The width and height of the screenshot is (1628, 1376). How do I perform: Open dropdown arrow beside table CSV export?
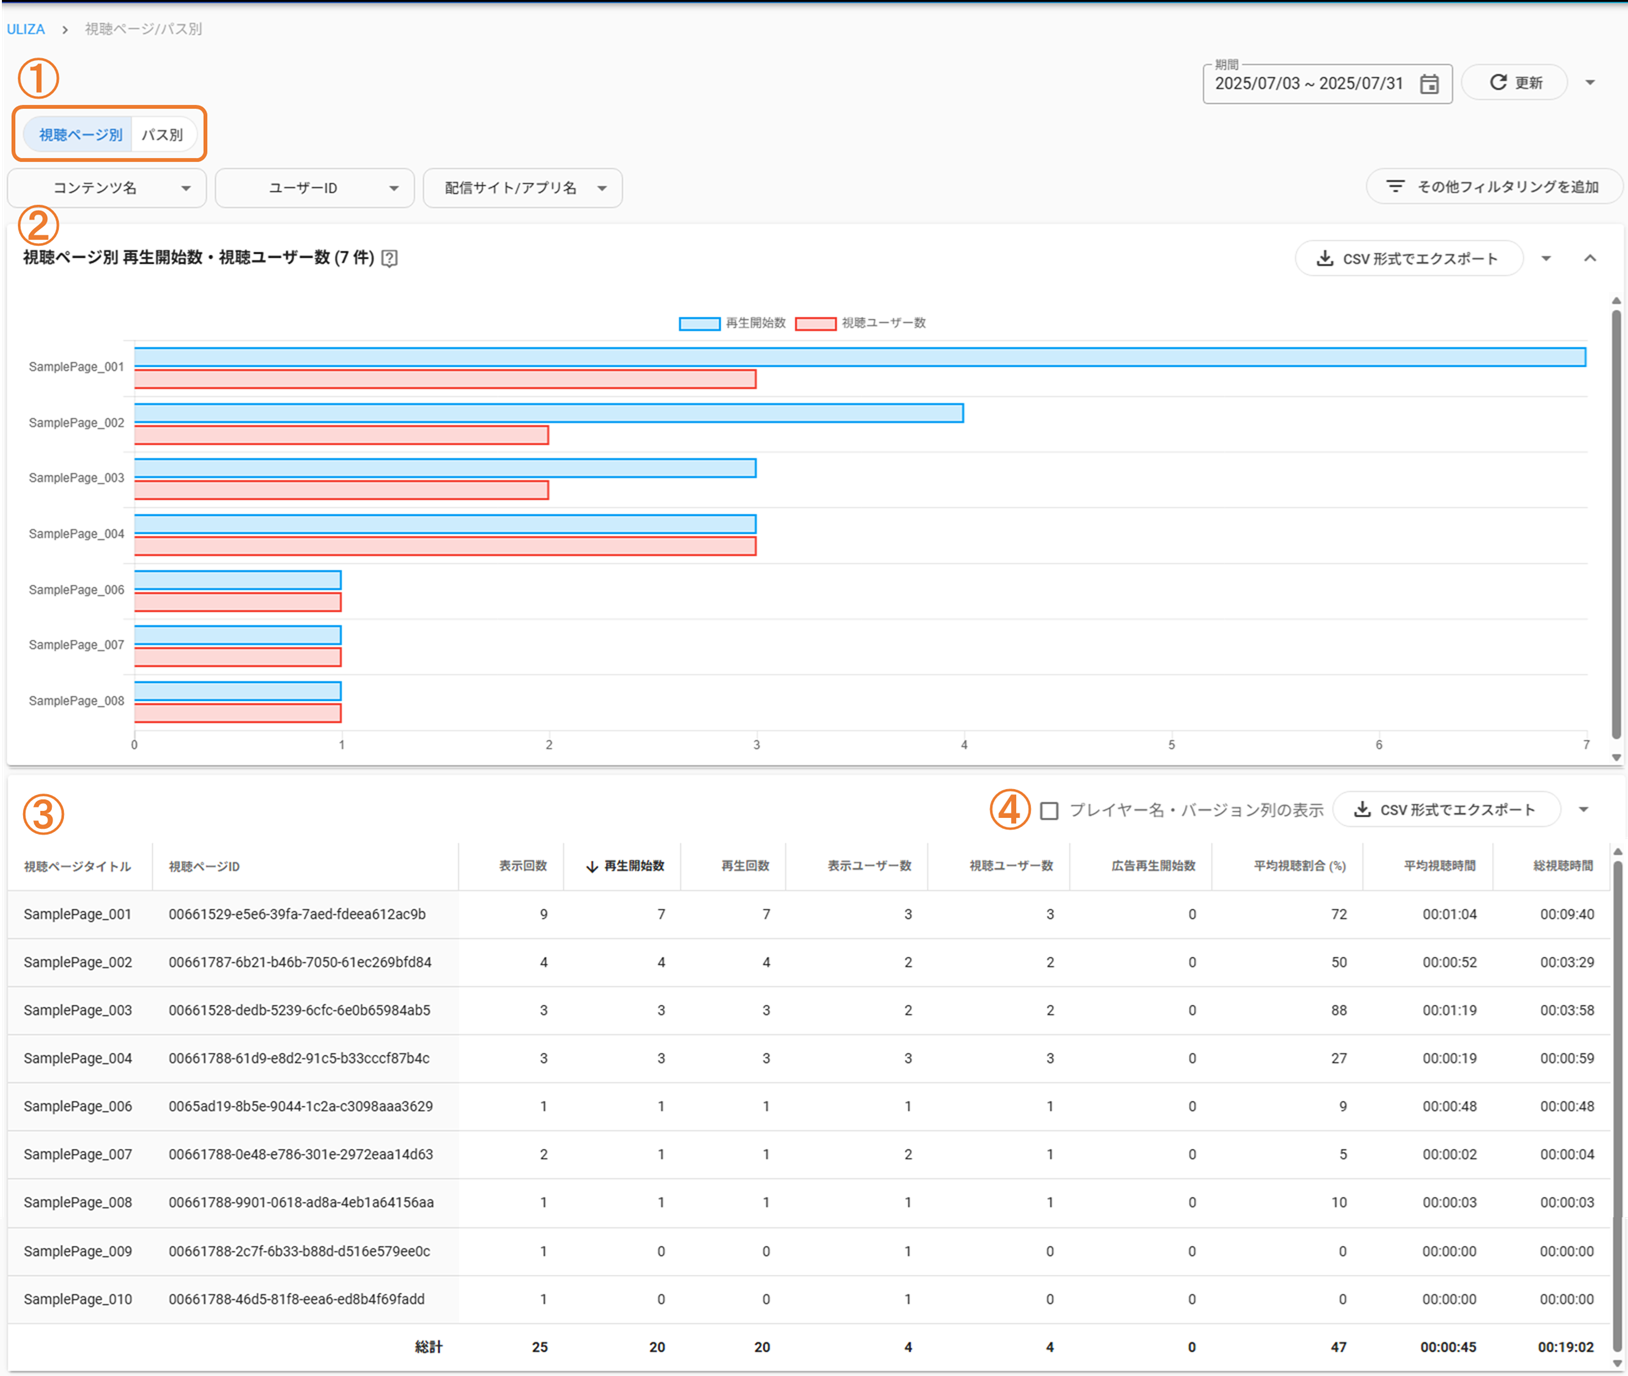(1583, 810)
